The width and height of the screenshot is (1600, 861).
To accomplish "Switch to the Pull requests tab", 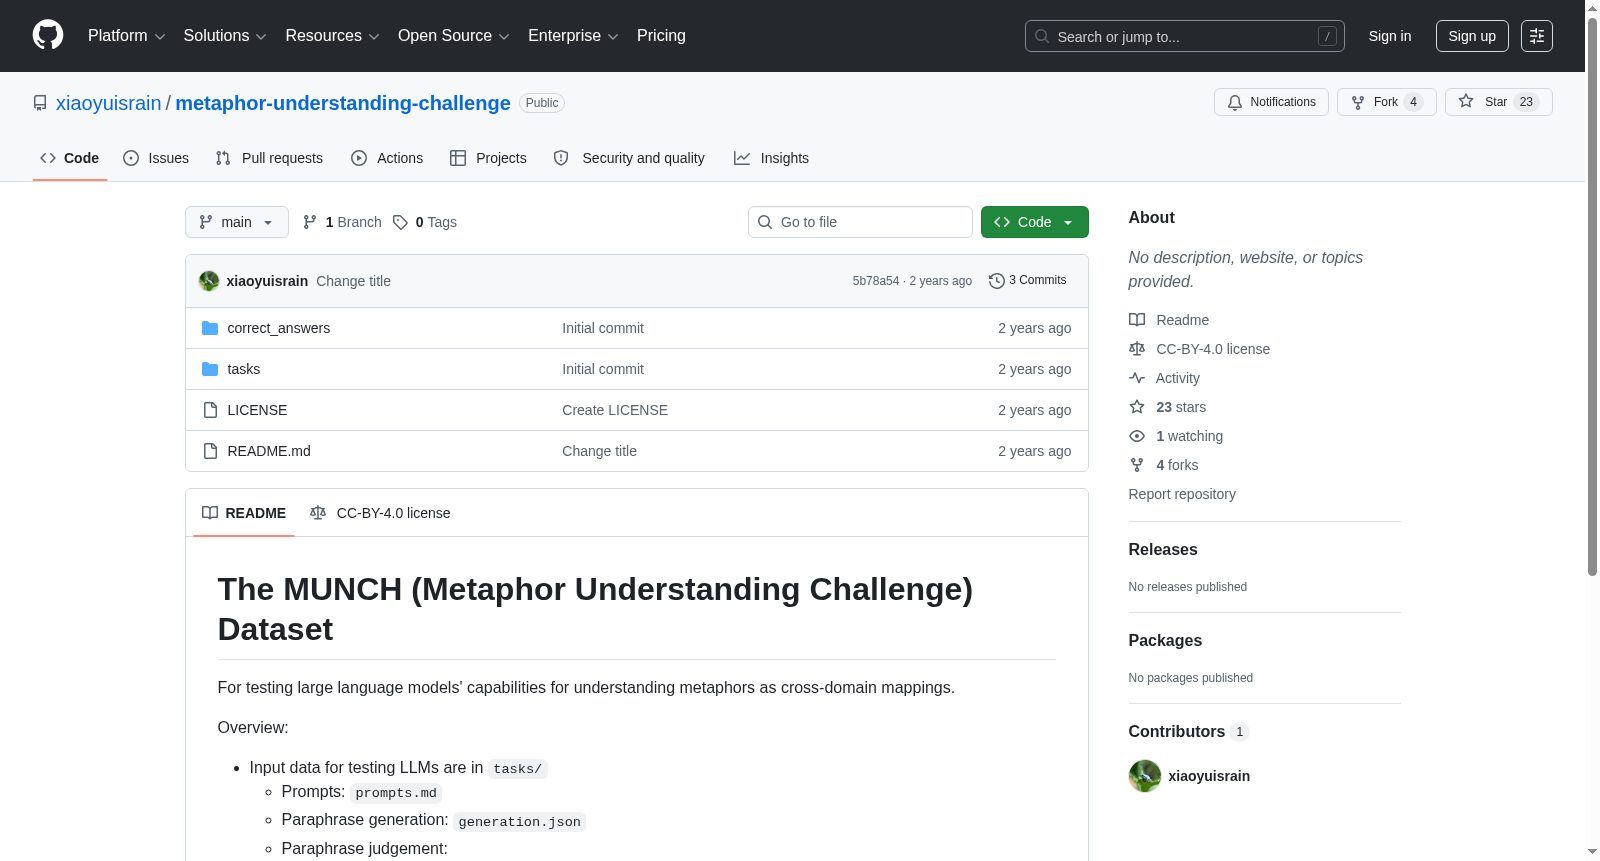I will point(269,158).
